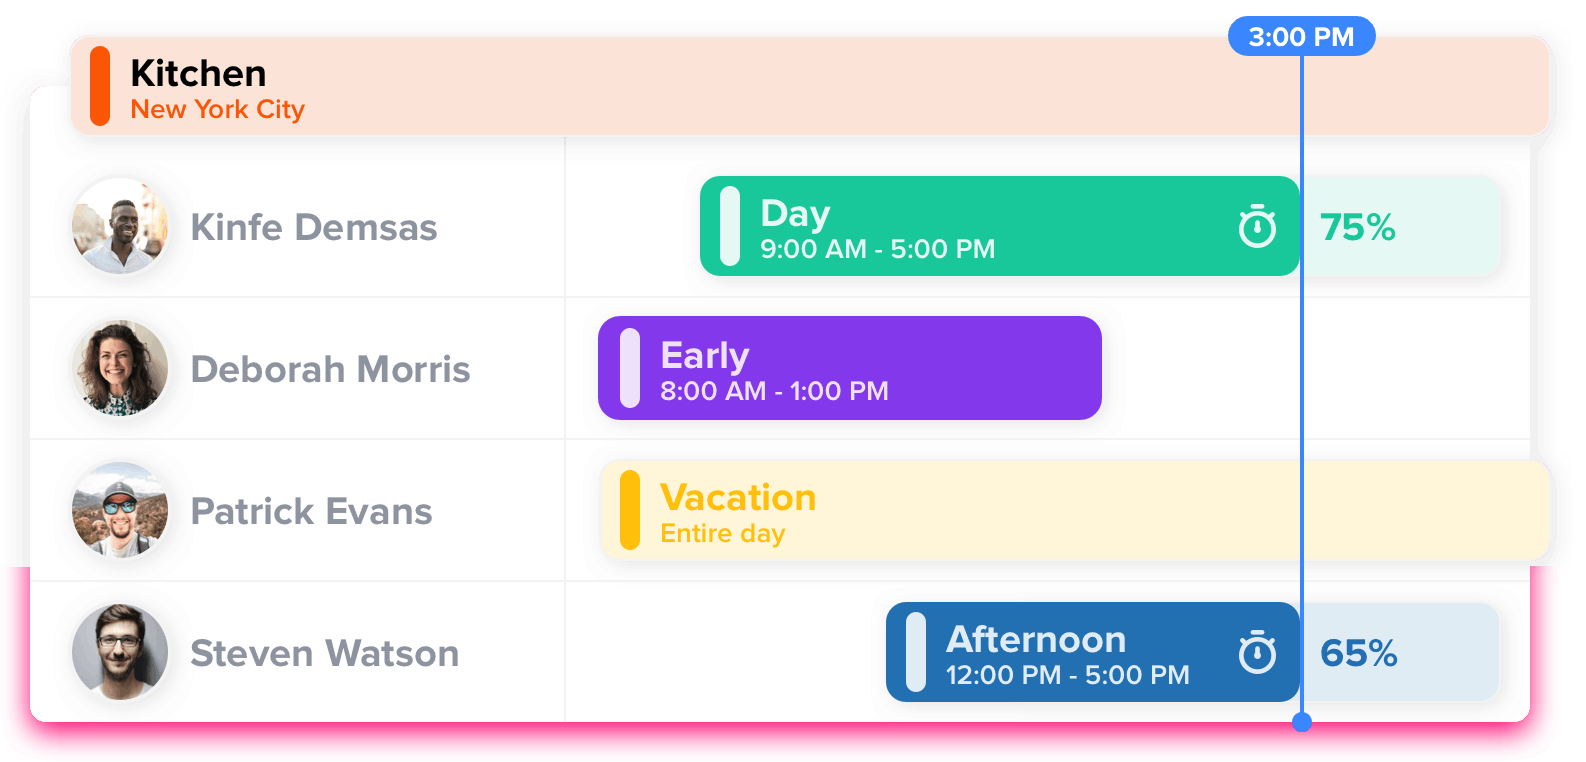Open Patrick's Vacation entry
This screenshot has width=1586, height=762.
click(x=900, y=511)
